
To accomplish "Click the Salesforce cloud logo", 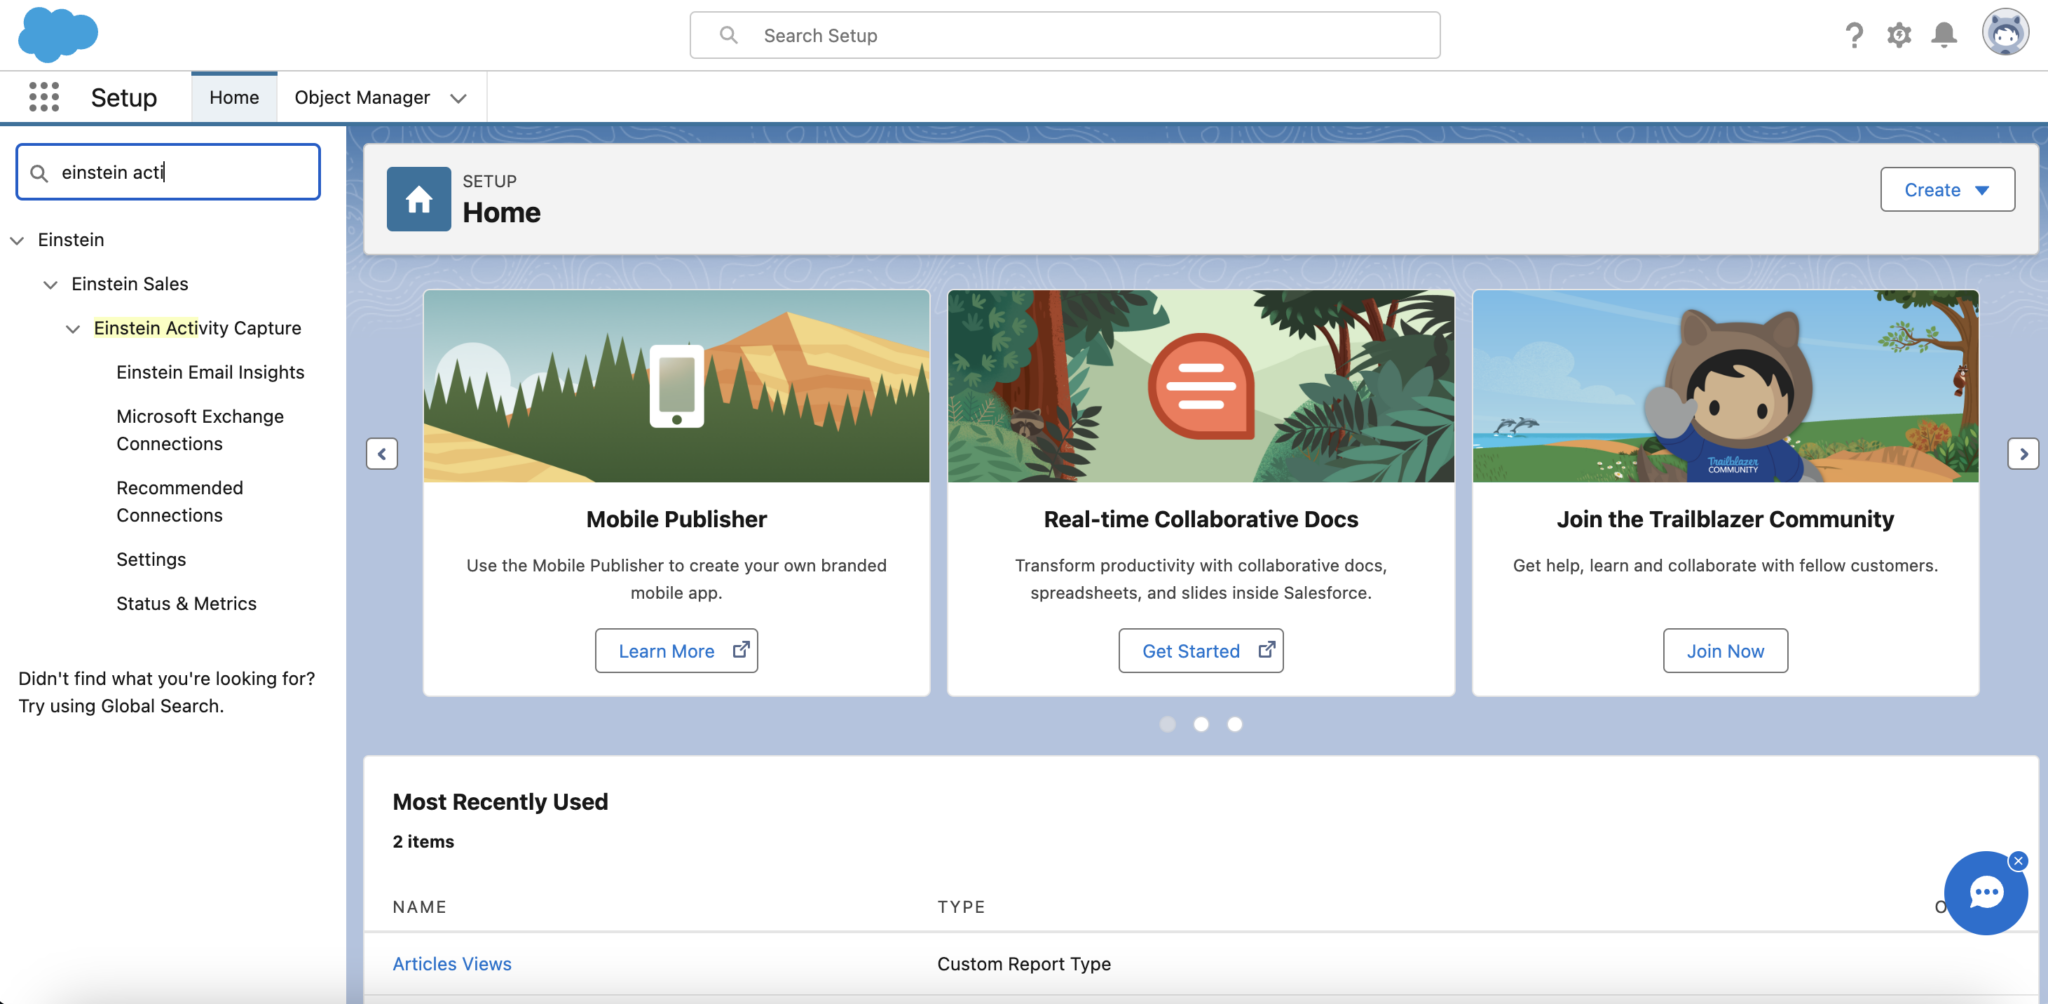I will point(58,34).
